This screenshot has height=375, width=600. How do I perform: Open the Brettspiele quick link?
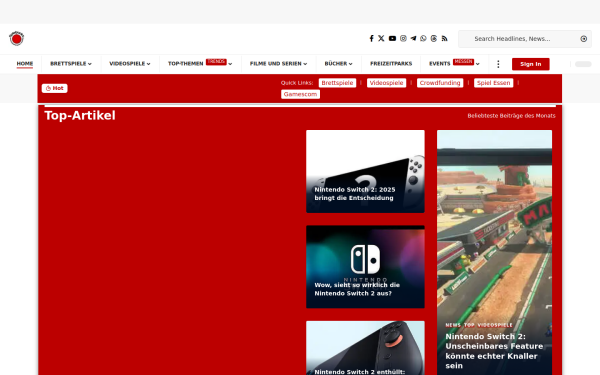pyautogui.click(x=337, y=83)
